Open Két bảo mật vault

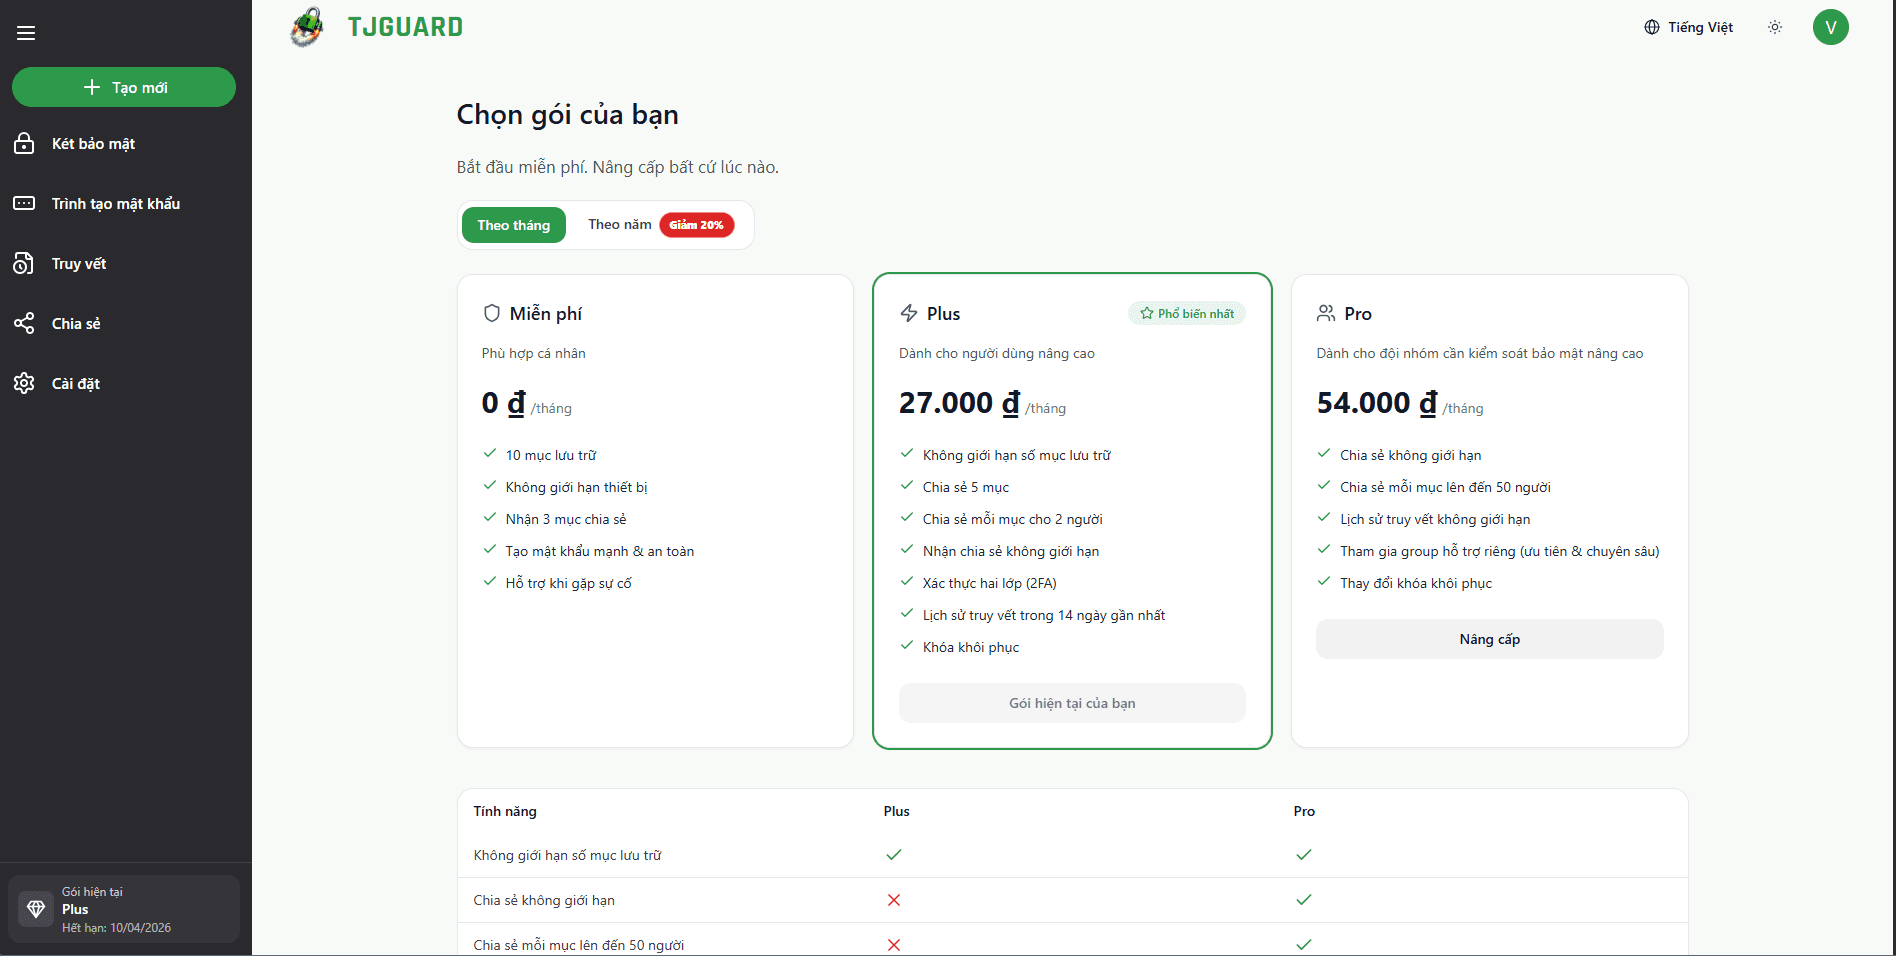click(x=93, y=144)
